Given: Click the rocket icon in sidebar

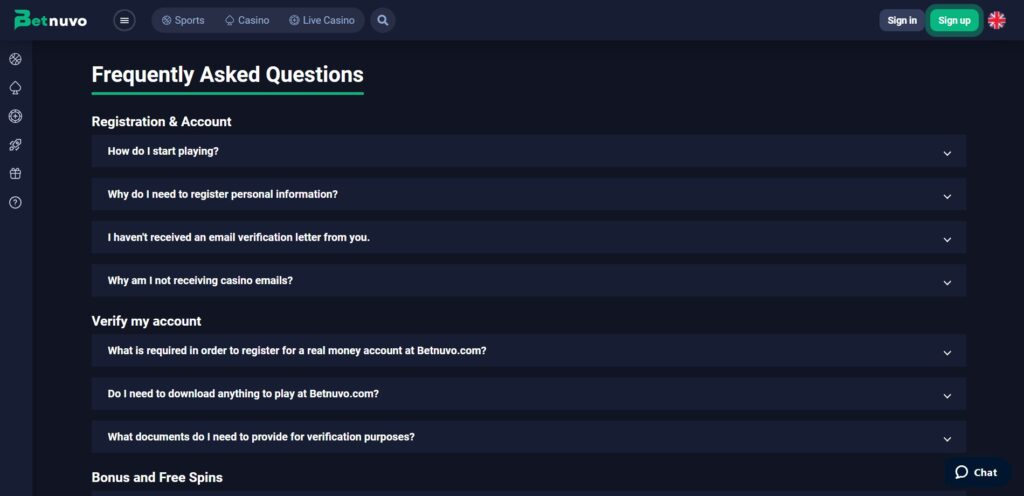Looking at the screenshot, I should 15,145.
